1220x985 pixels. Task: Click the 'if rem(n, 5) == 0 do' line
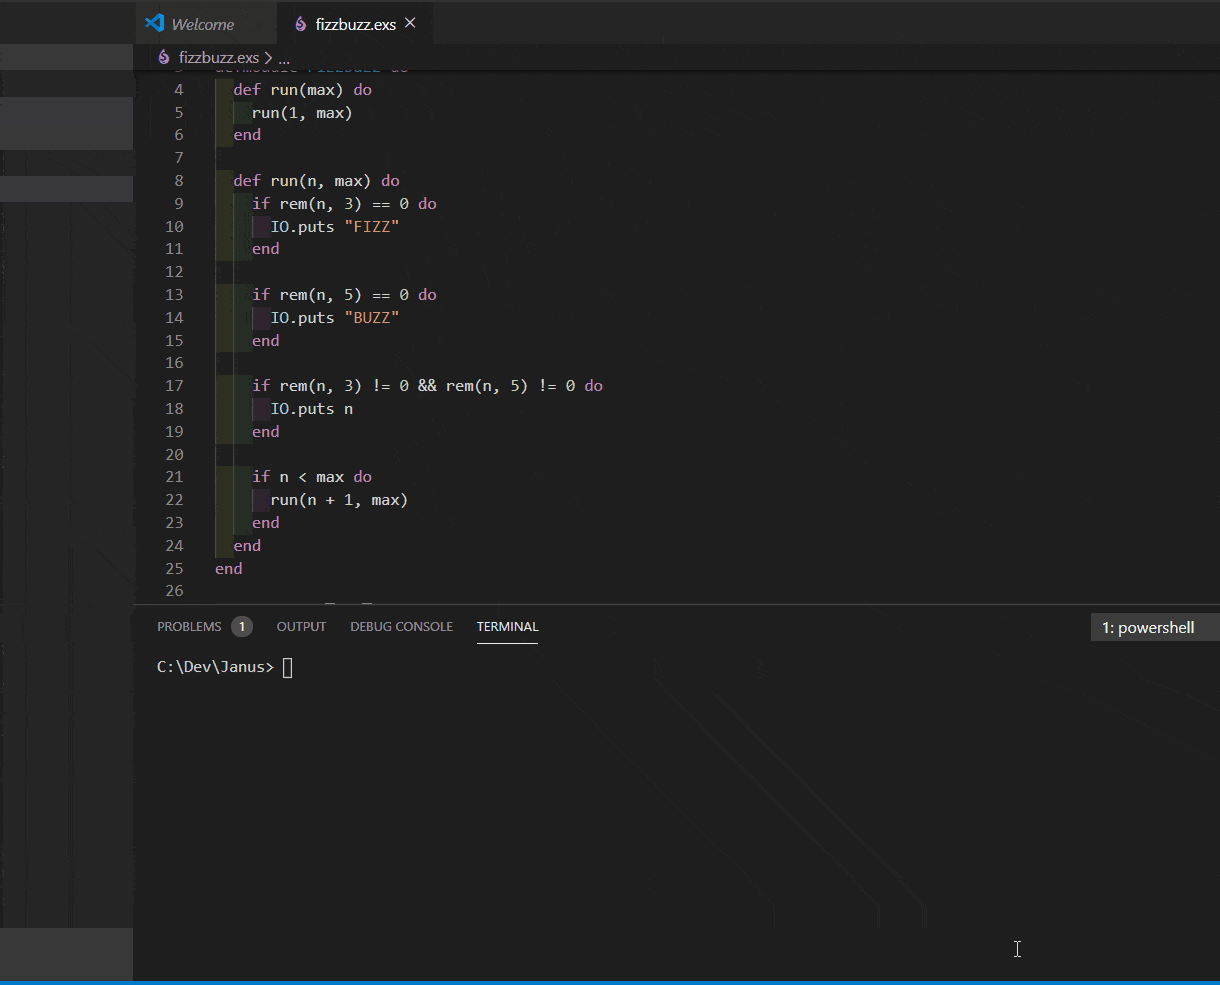344,295
